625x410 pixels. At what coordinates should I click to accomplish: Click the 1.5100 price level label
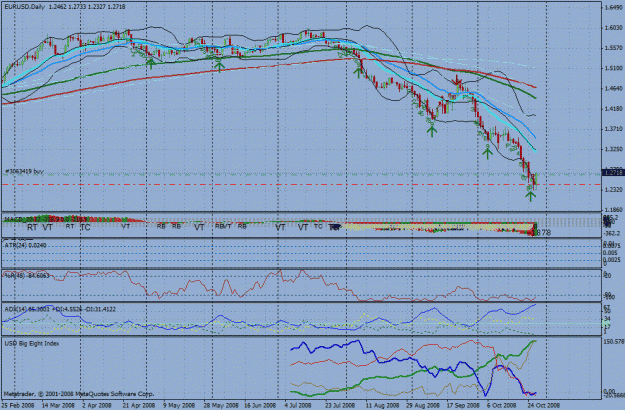(613, 69)
